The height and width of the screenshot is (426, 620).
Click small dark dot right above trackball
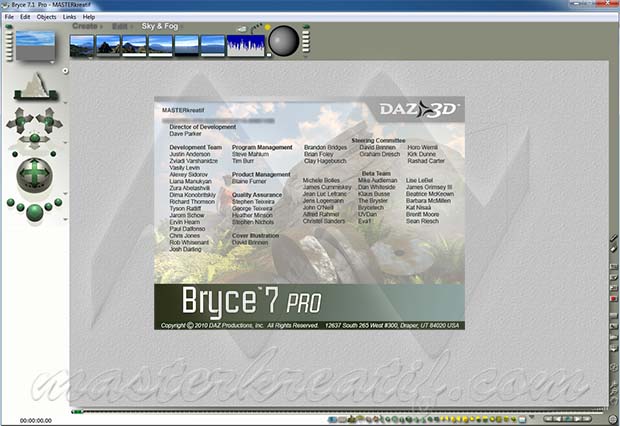pyautogui.click(x=53, y=154)
